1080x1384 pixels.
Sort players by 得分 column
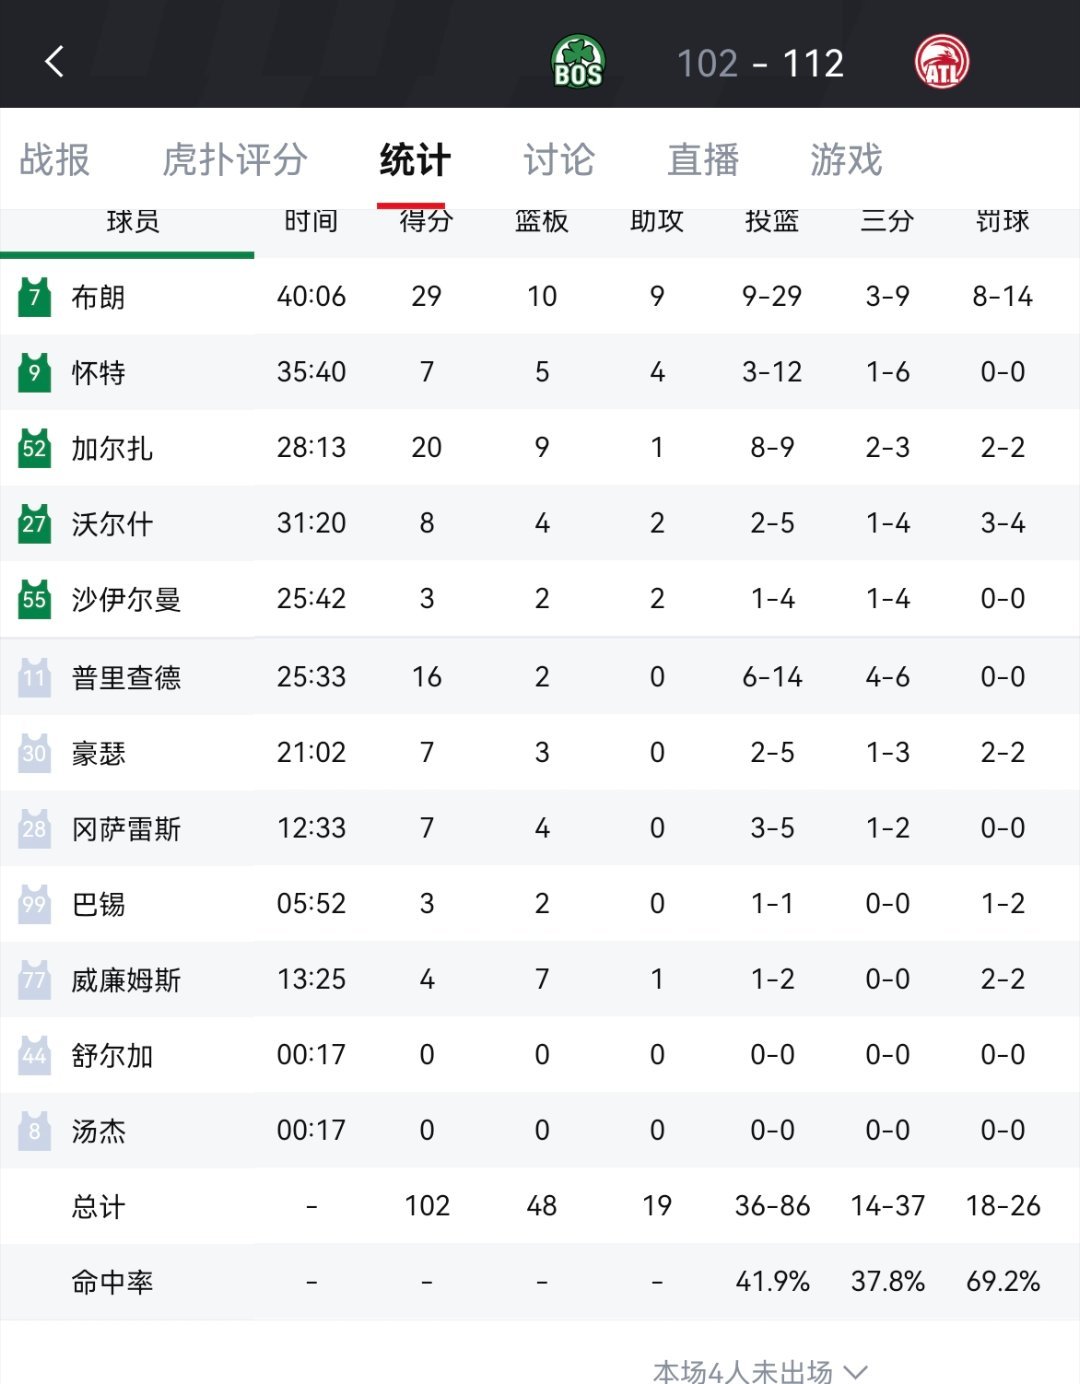coord(427,222)
